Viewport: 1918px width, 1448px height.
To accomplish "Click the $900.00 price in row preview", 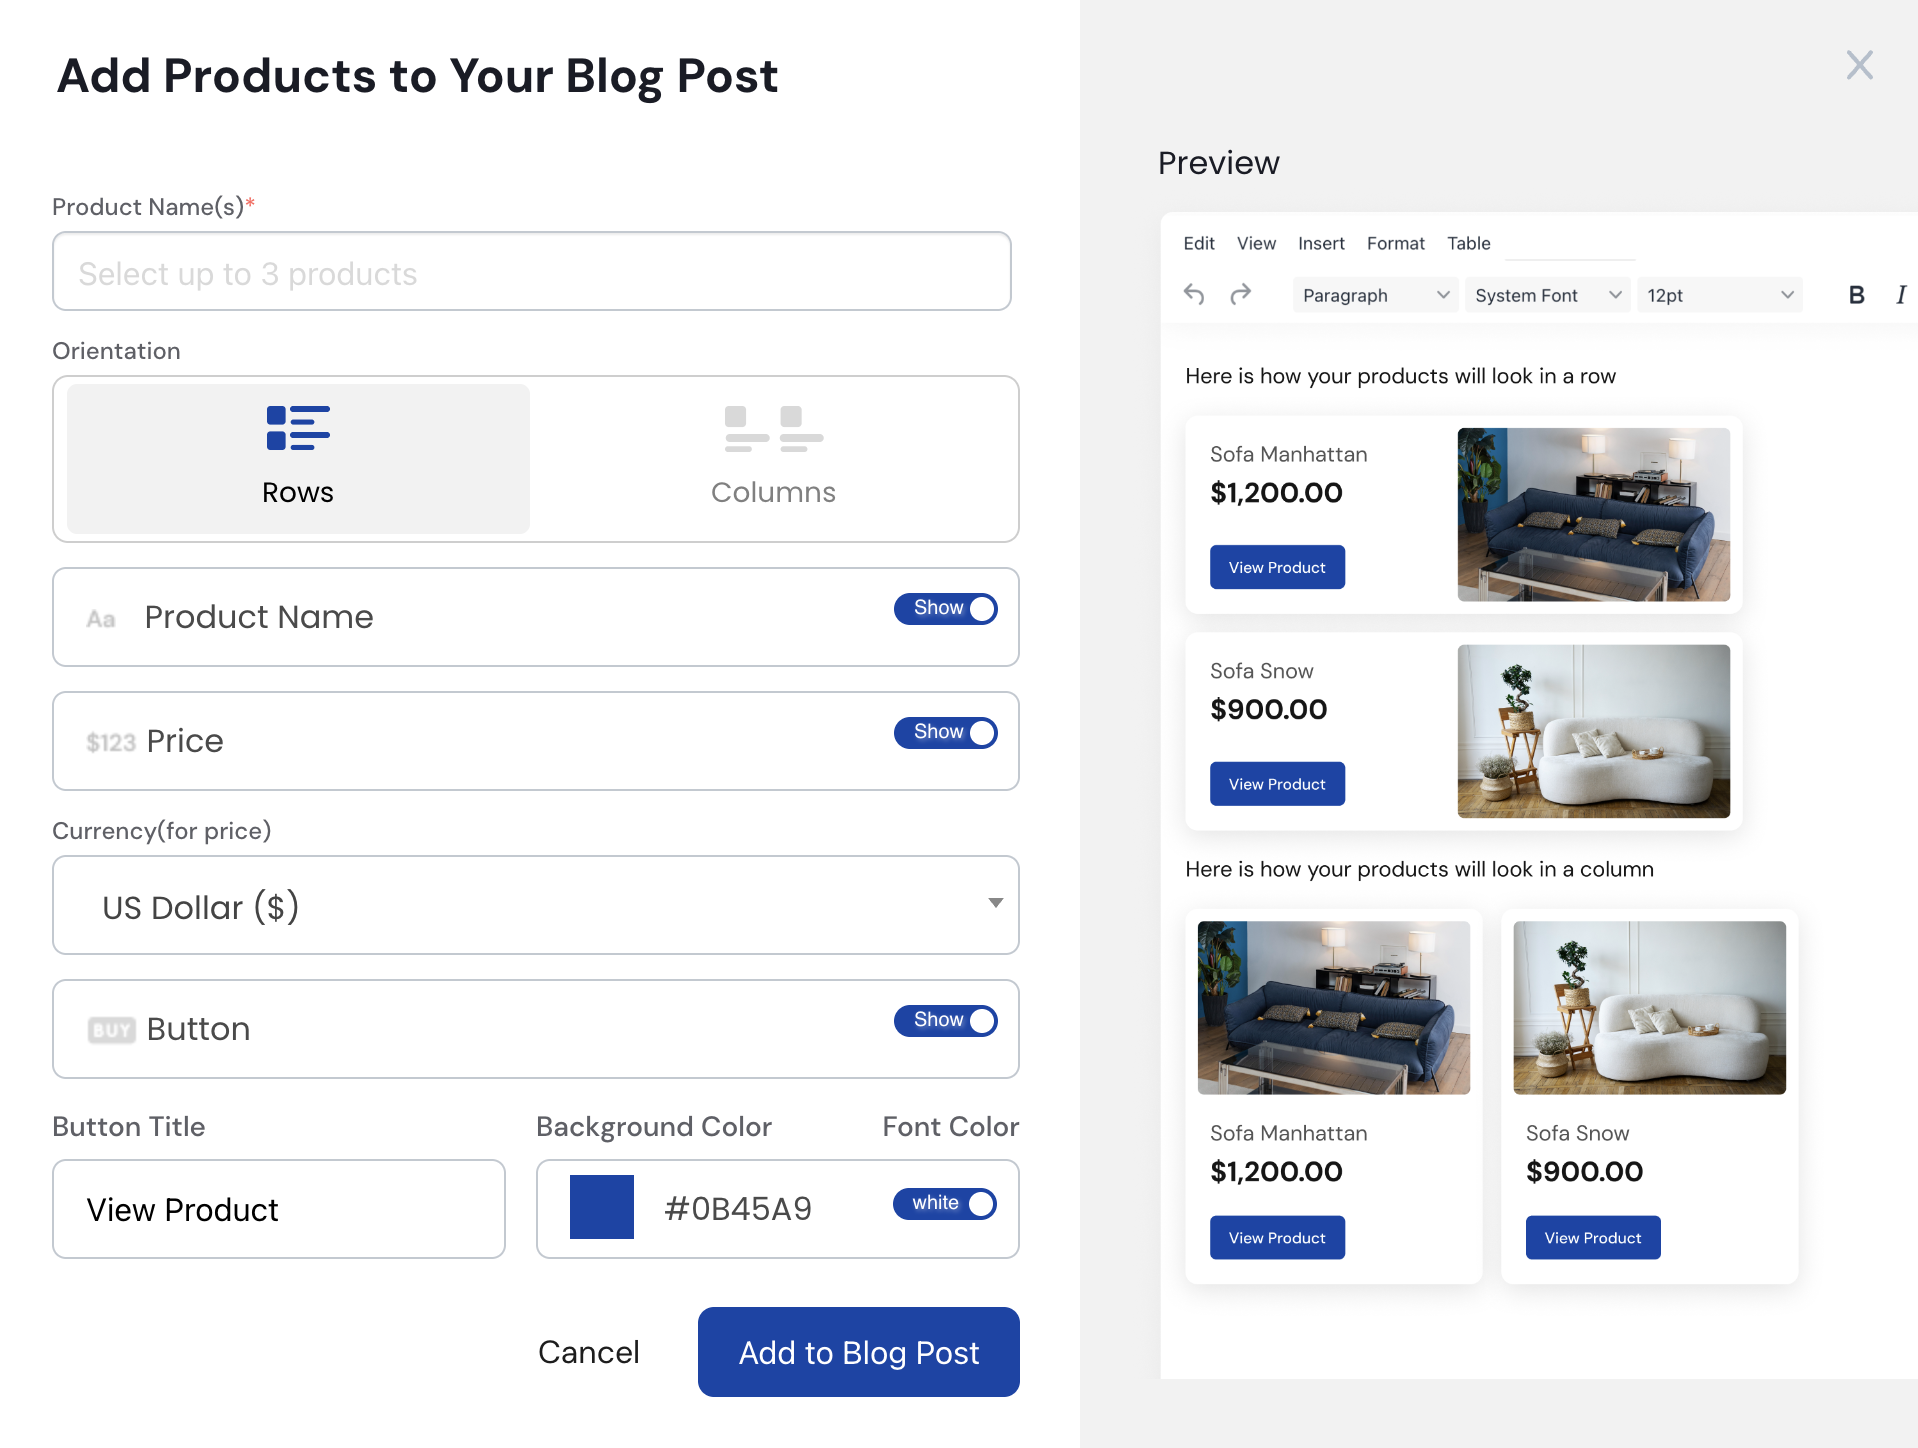I will pyautogui.click(x=1268, y=709).
